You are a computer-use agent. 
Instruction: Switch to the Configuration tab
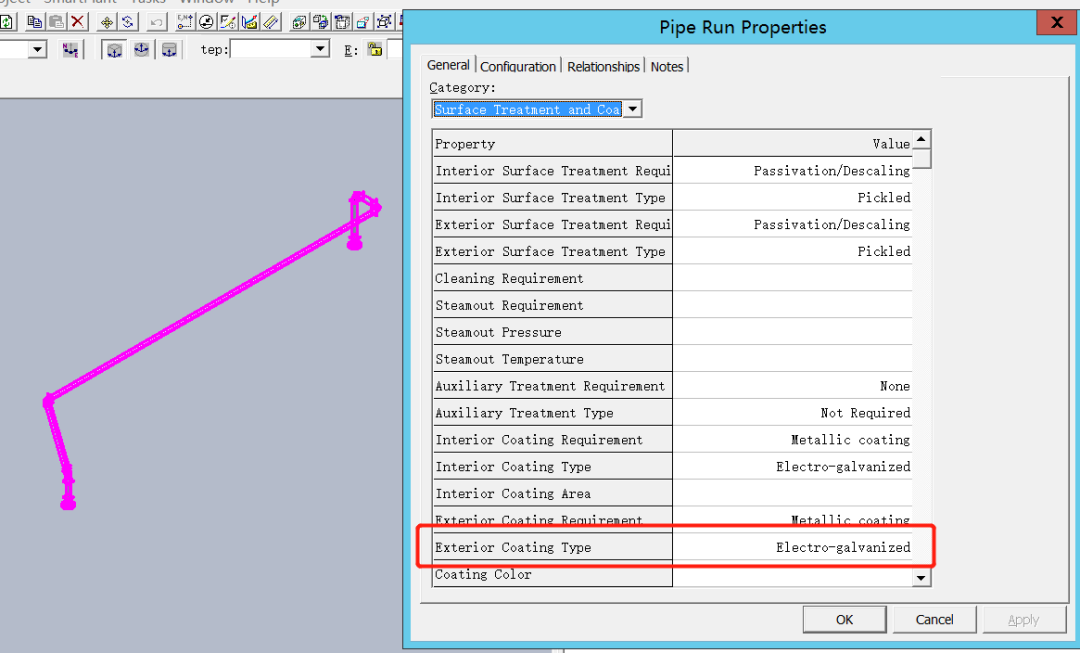[518, 67]
